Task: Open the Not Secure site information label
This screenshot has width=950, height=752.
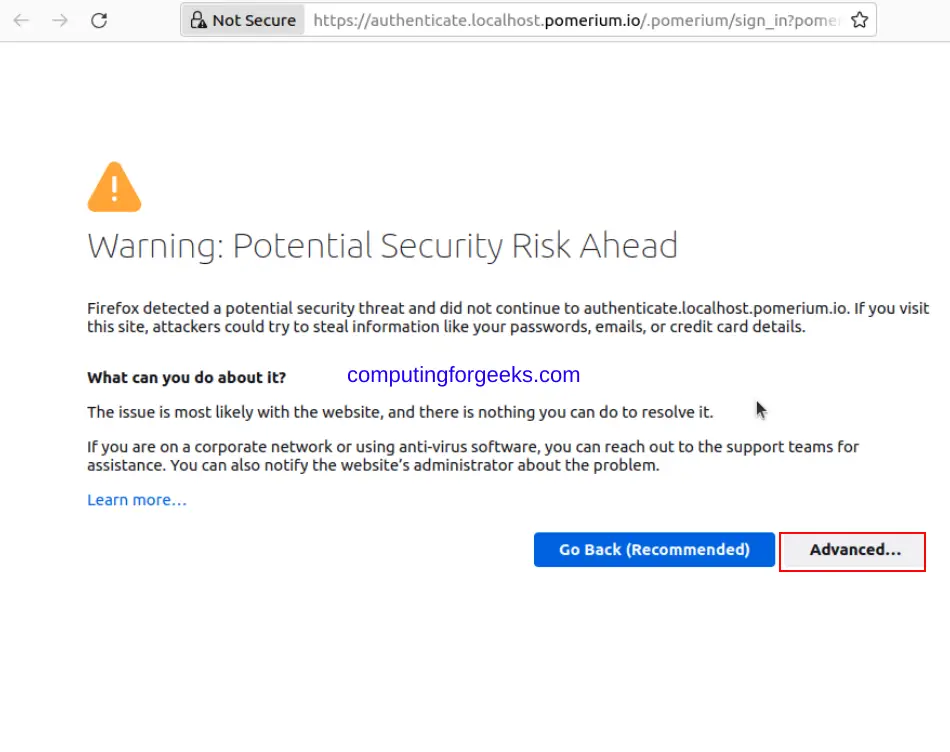Action: tap(243, 20)
